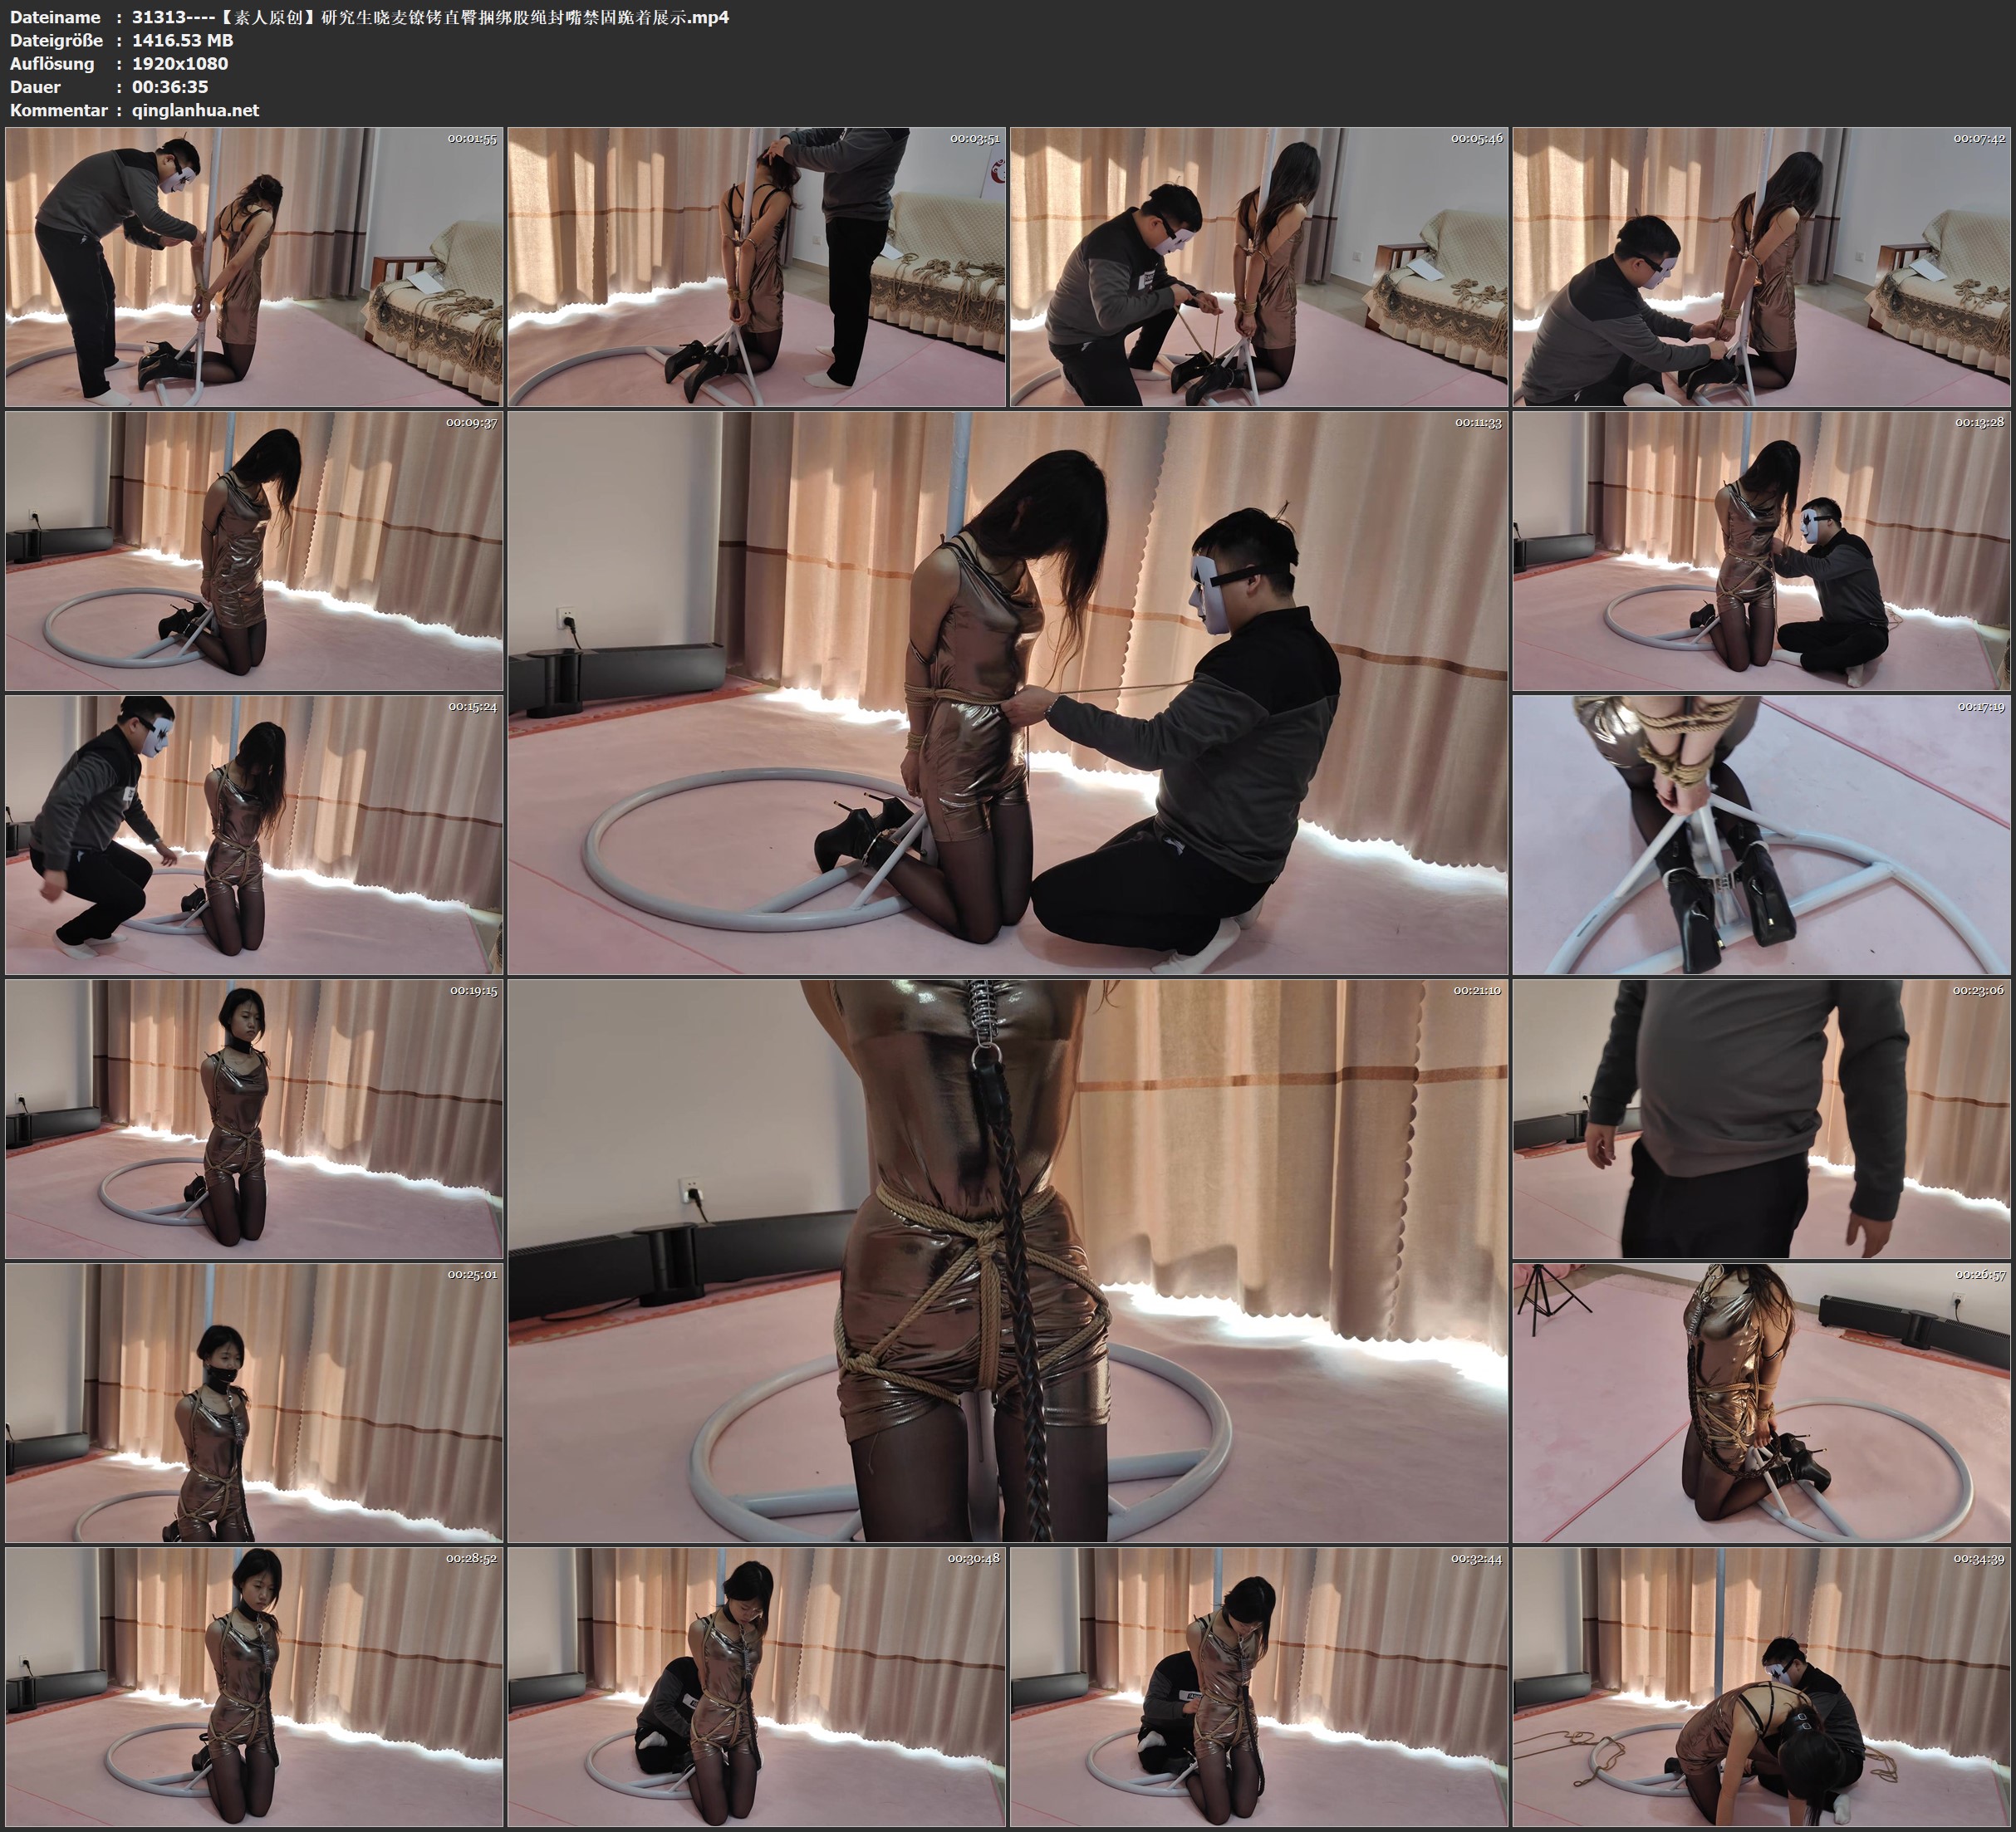Viewport: 2016px width, 1832px height.
Task: Click the last frame at 00:34:39
Action: coord(1761,1687)
